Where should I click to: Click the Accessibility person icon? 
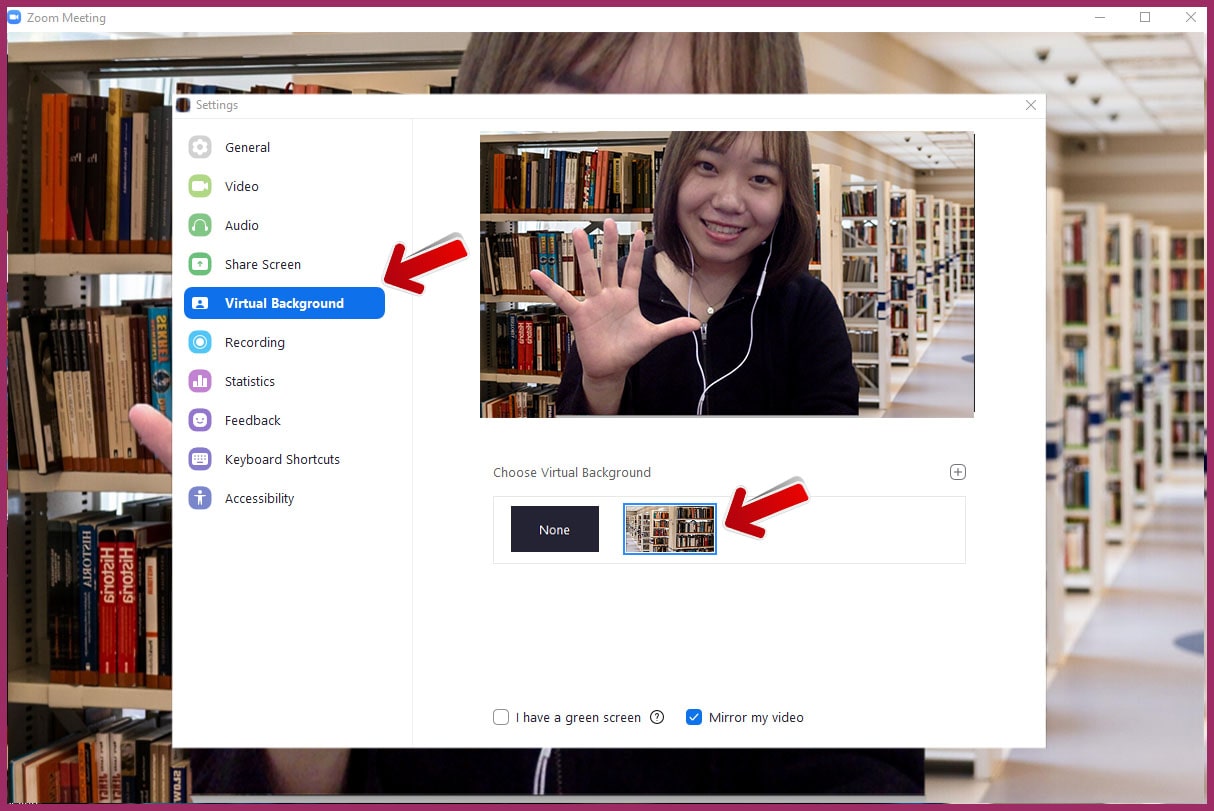(x=200, y=498)
